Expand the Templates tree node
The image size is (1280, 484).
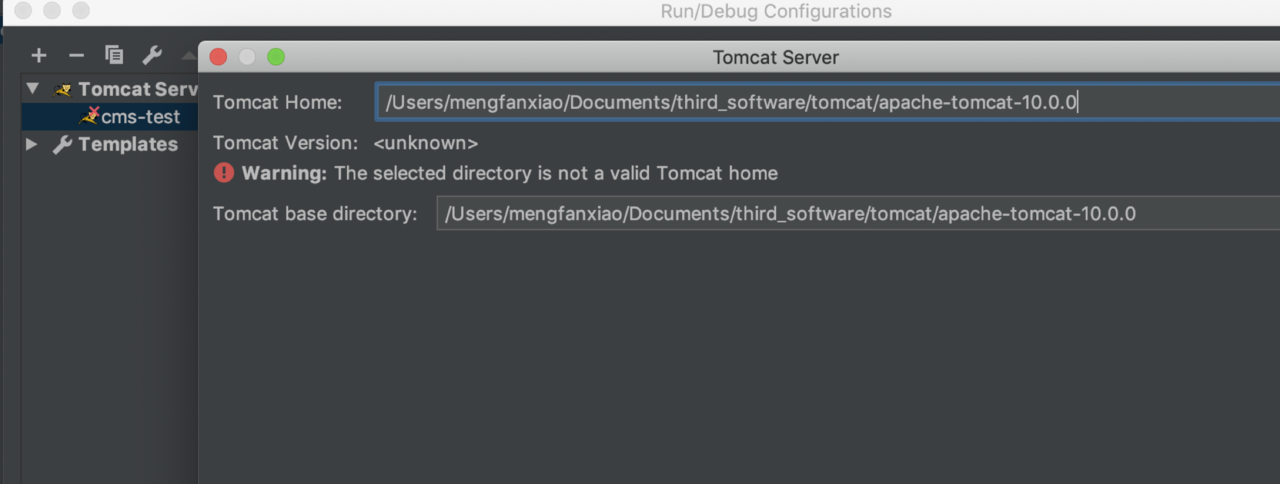(x=32, y=144)
